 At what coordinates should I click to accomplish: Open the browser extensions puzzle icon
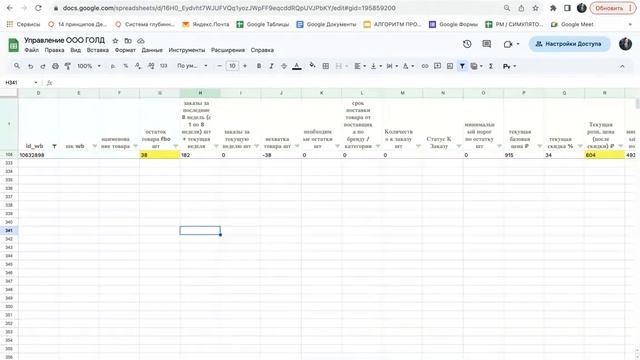[x=553, y=8]
